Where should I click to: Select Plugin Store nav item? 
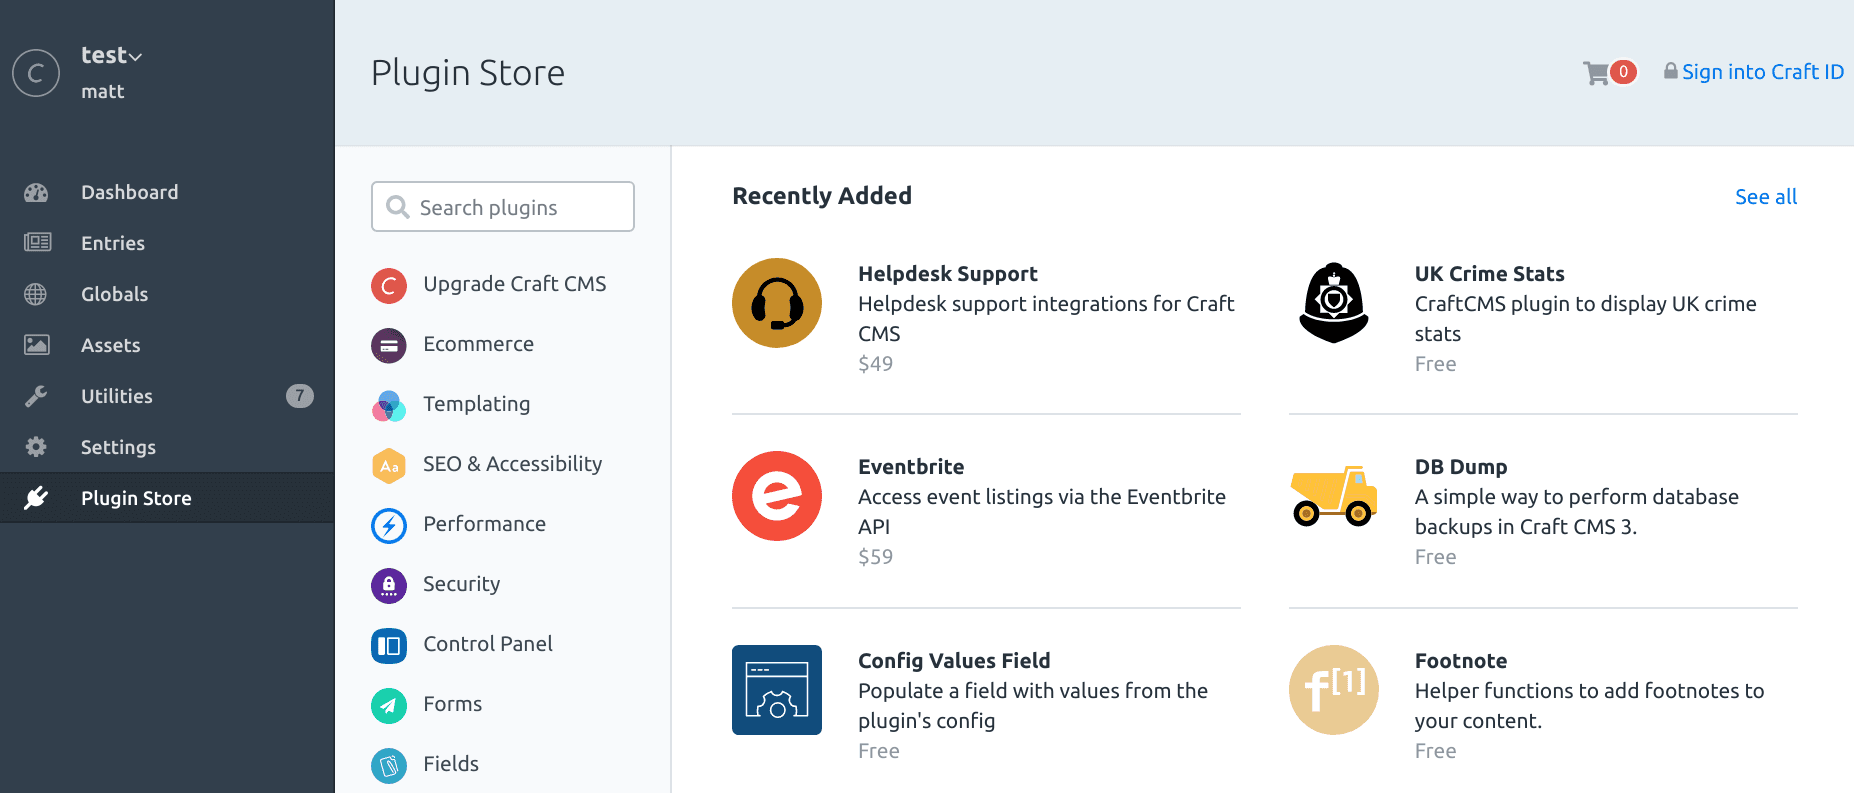[x=167, y=498]
